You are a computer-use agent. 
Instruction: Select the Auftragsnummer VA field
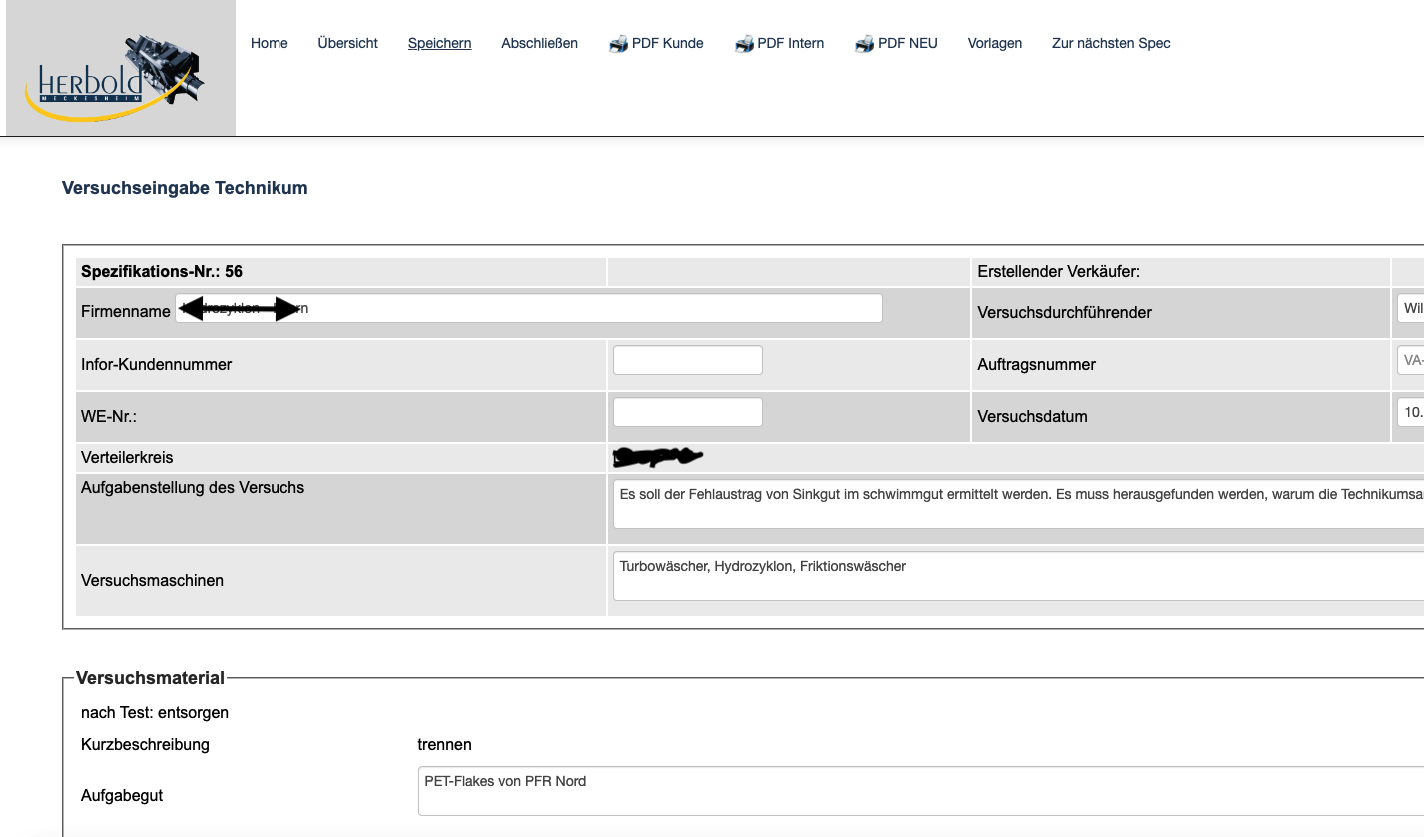pyautogui.click(x=1412, y=360)
